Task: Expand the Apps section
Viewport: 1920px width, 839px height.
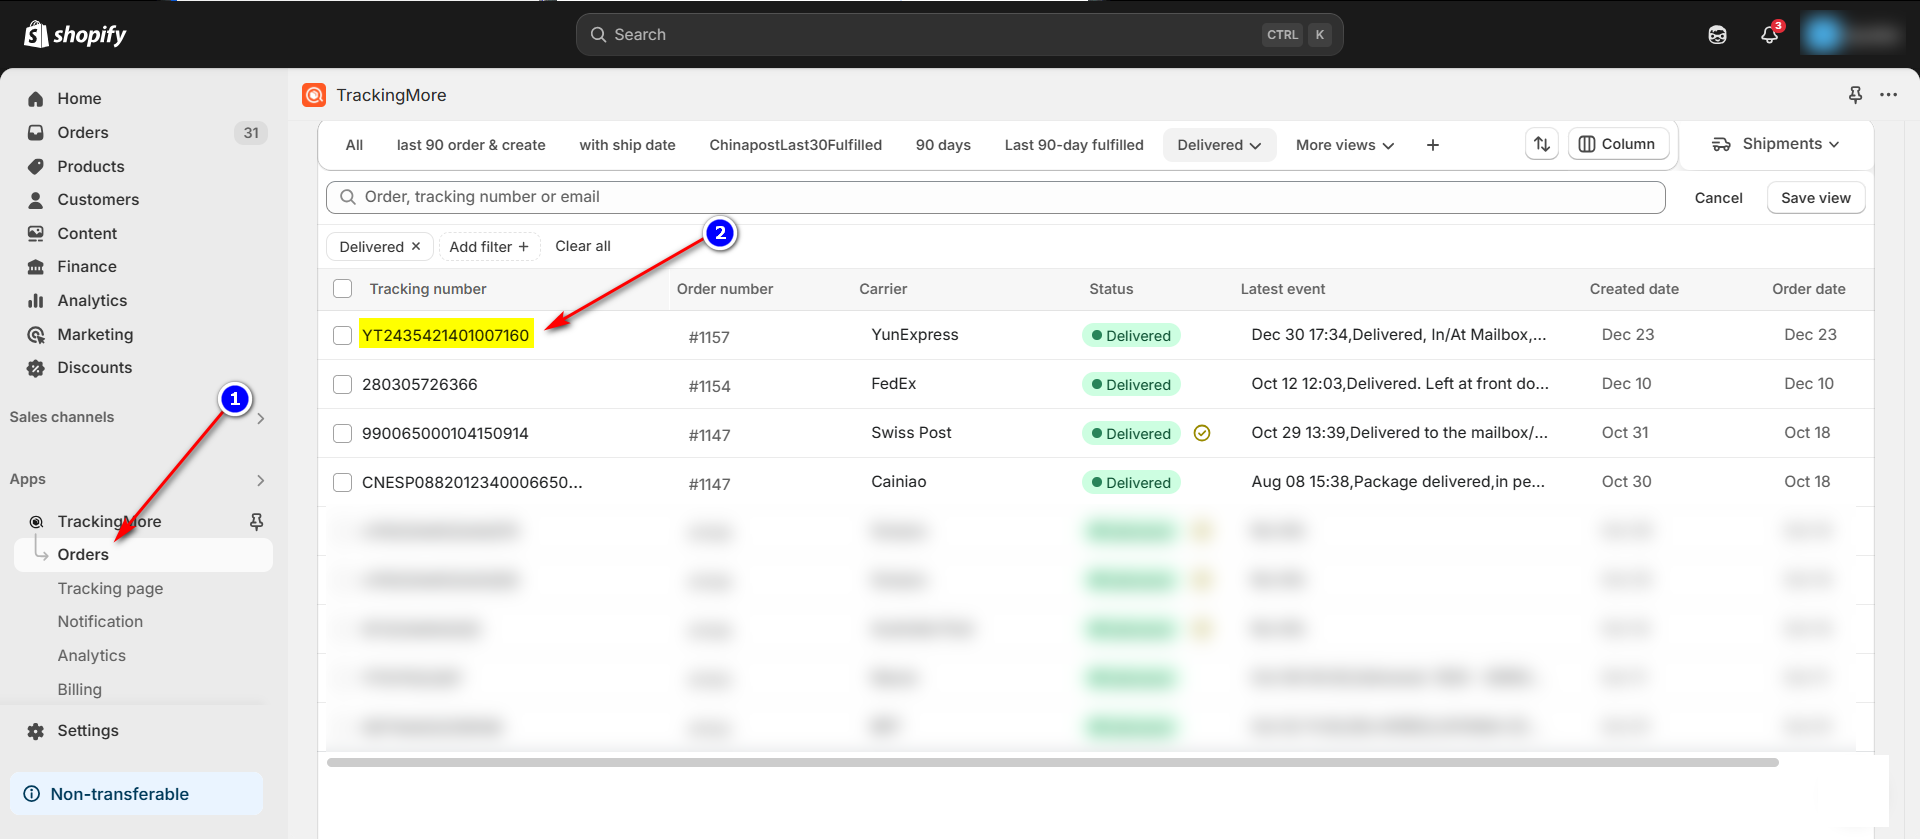Action: click(260, 480)
